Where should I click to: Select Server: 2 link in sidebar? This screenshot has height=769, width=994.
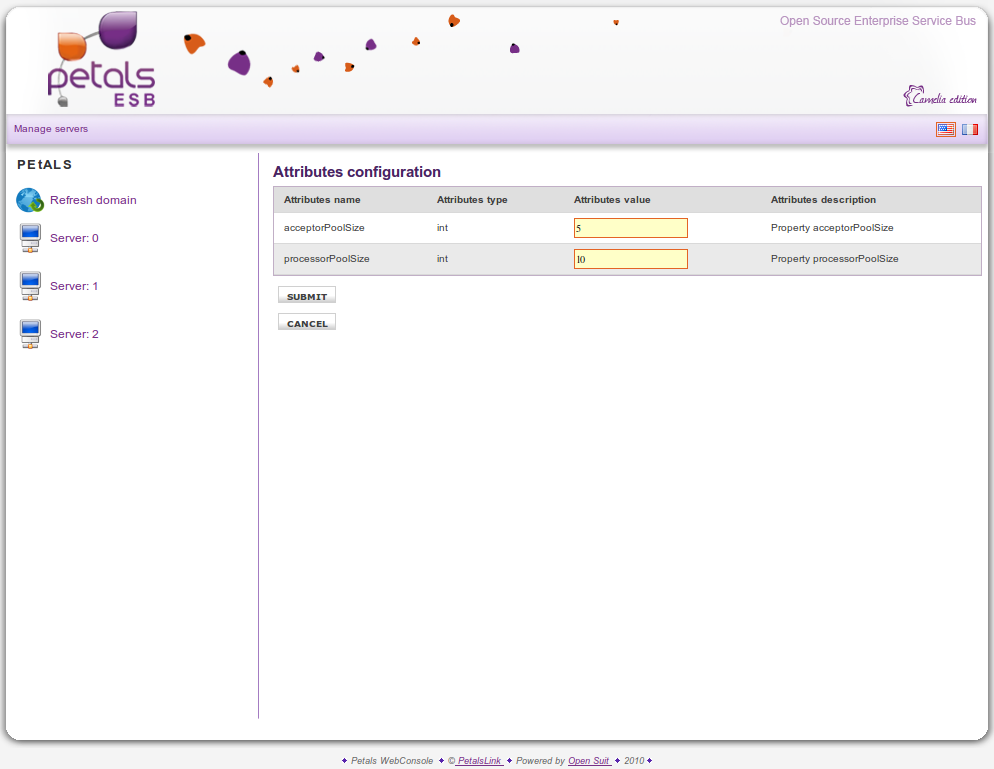(x=74, y=334)
